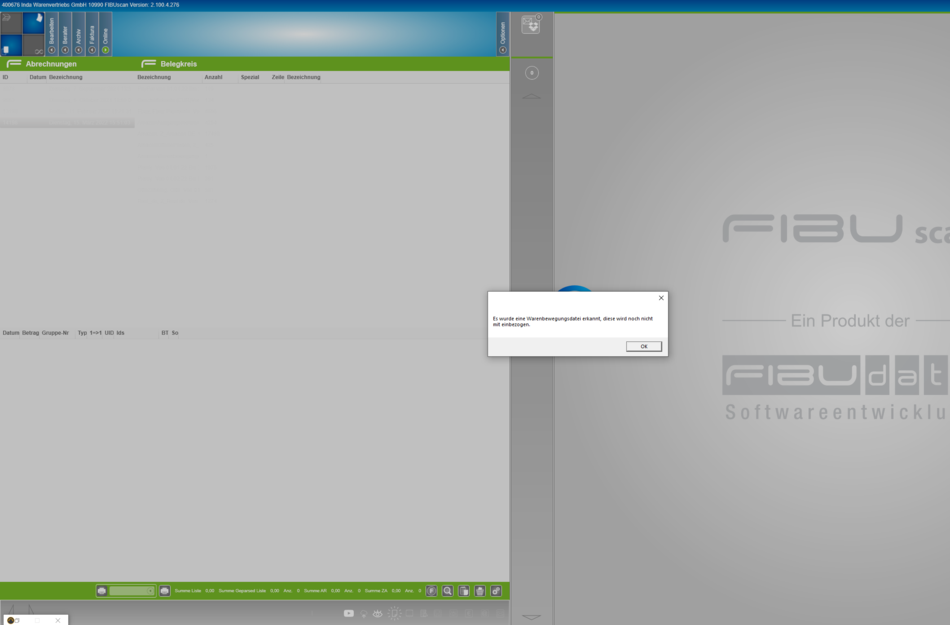Viewport: 950px width, 625px height.
Task: Open the Archiv vertical menu tab
Action: click(79, 34)
